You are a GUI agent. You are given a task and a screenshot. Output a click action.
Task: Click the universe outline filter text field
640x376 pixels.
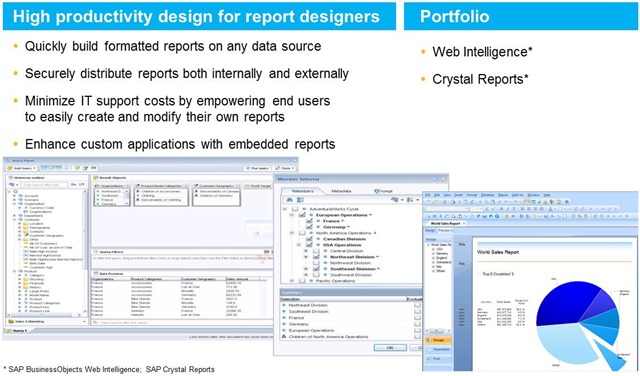(44, 185)
